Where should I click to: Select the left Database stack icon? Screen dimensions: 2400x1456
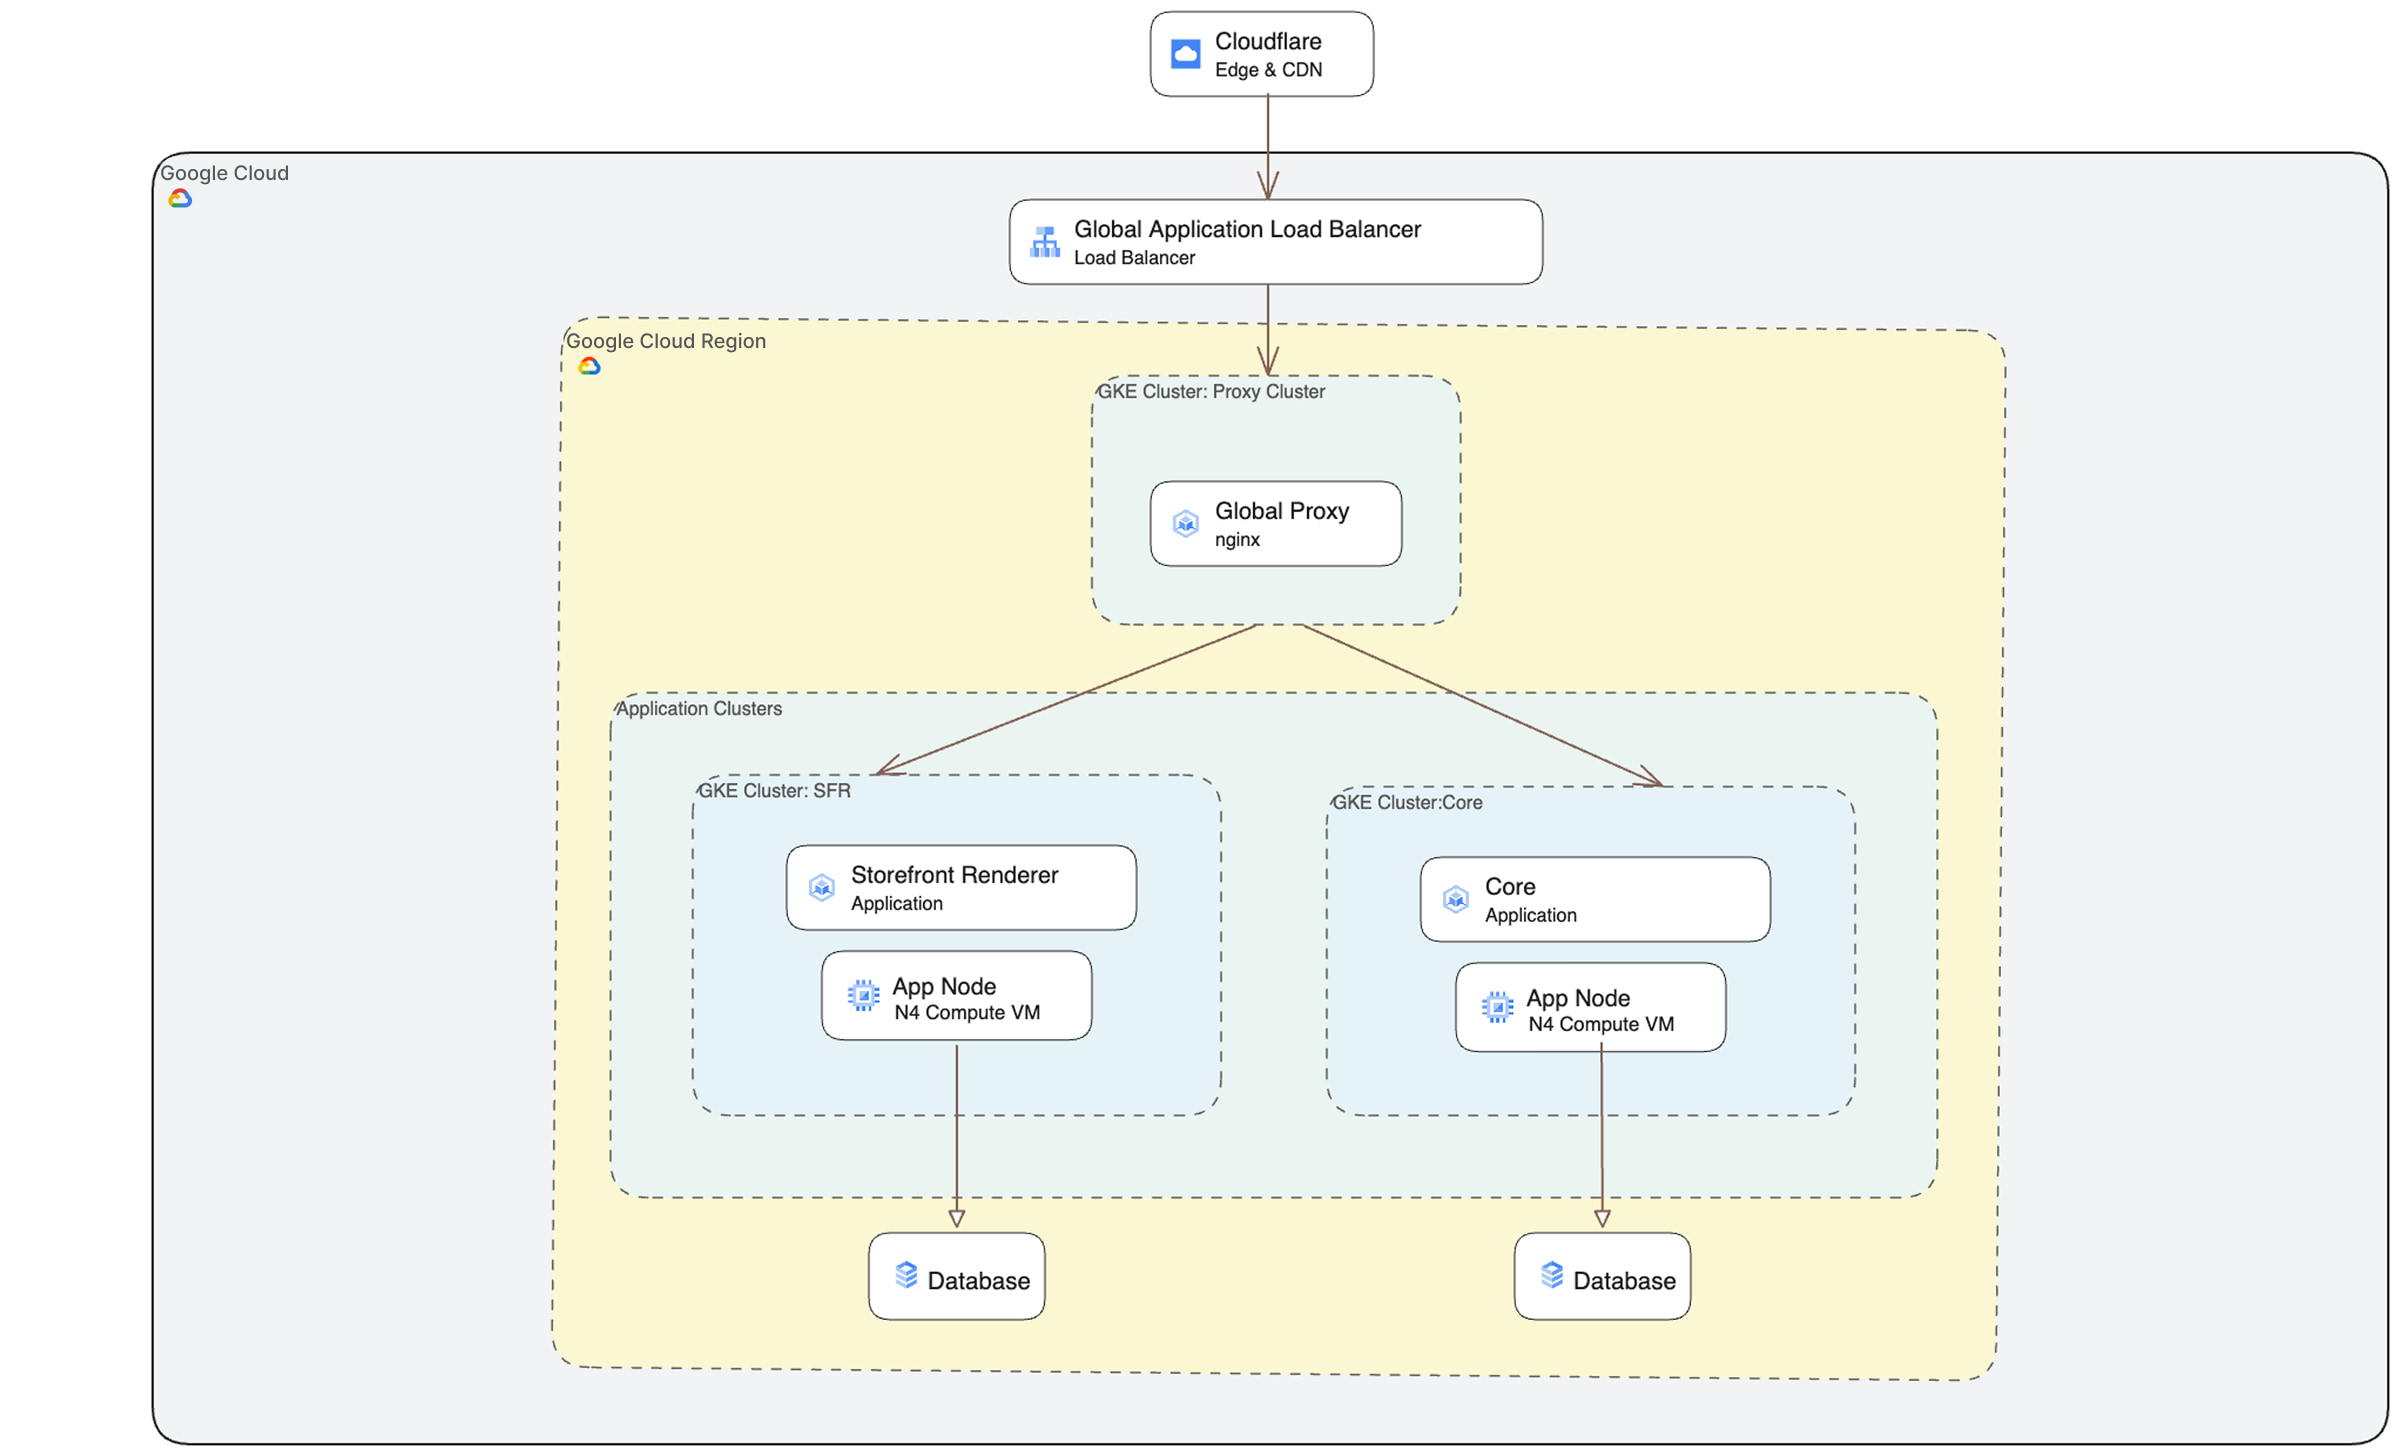(x=906, y=1276)
